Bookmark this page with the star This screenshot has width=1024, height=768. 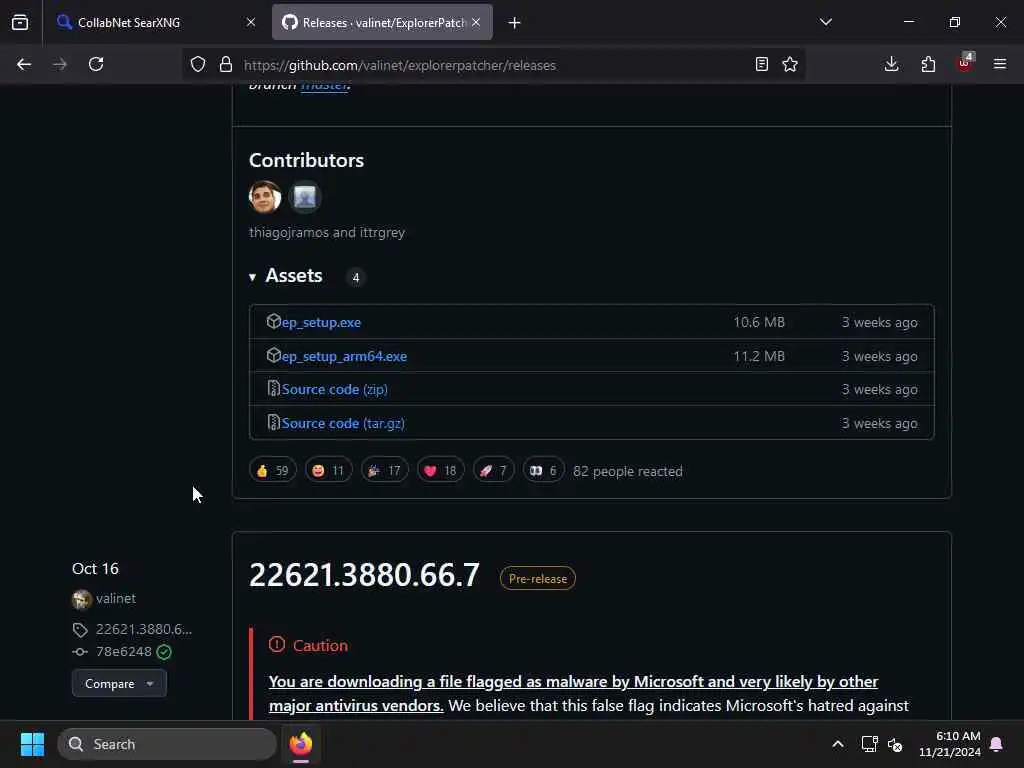[790, 65]
